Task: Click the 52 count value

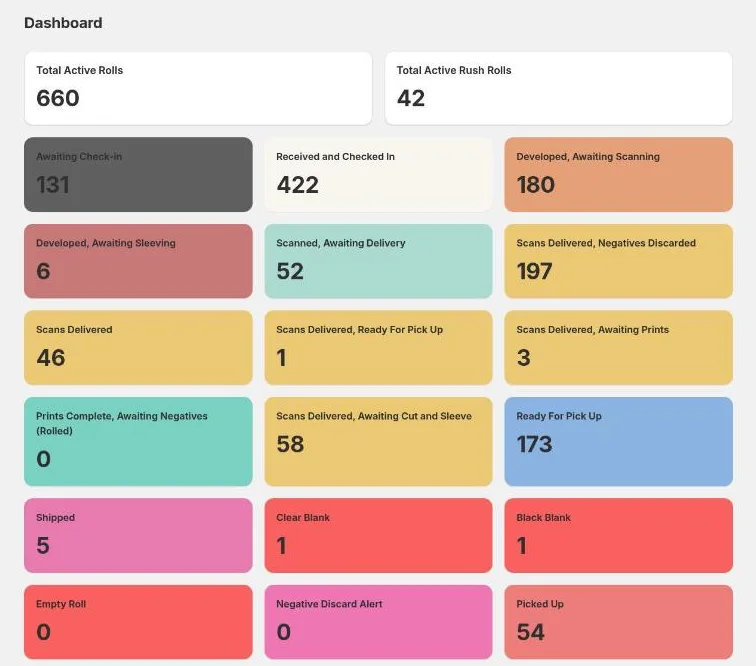Action: point(290,271)
